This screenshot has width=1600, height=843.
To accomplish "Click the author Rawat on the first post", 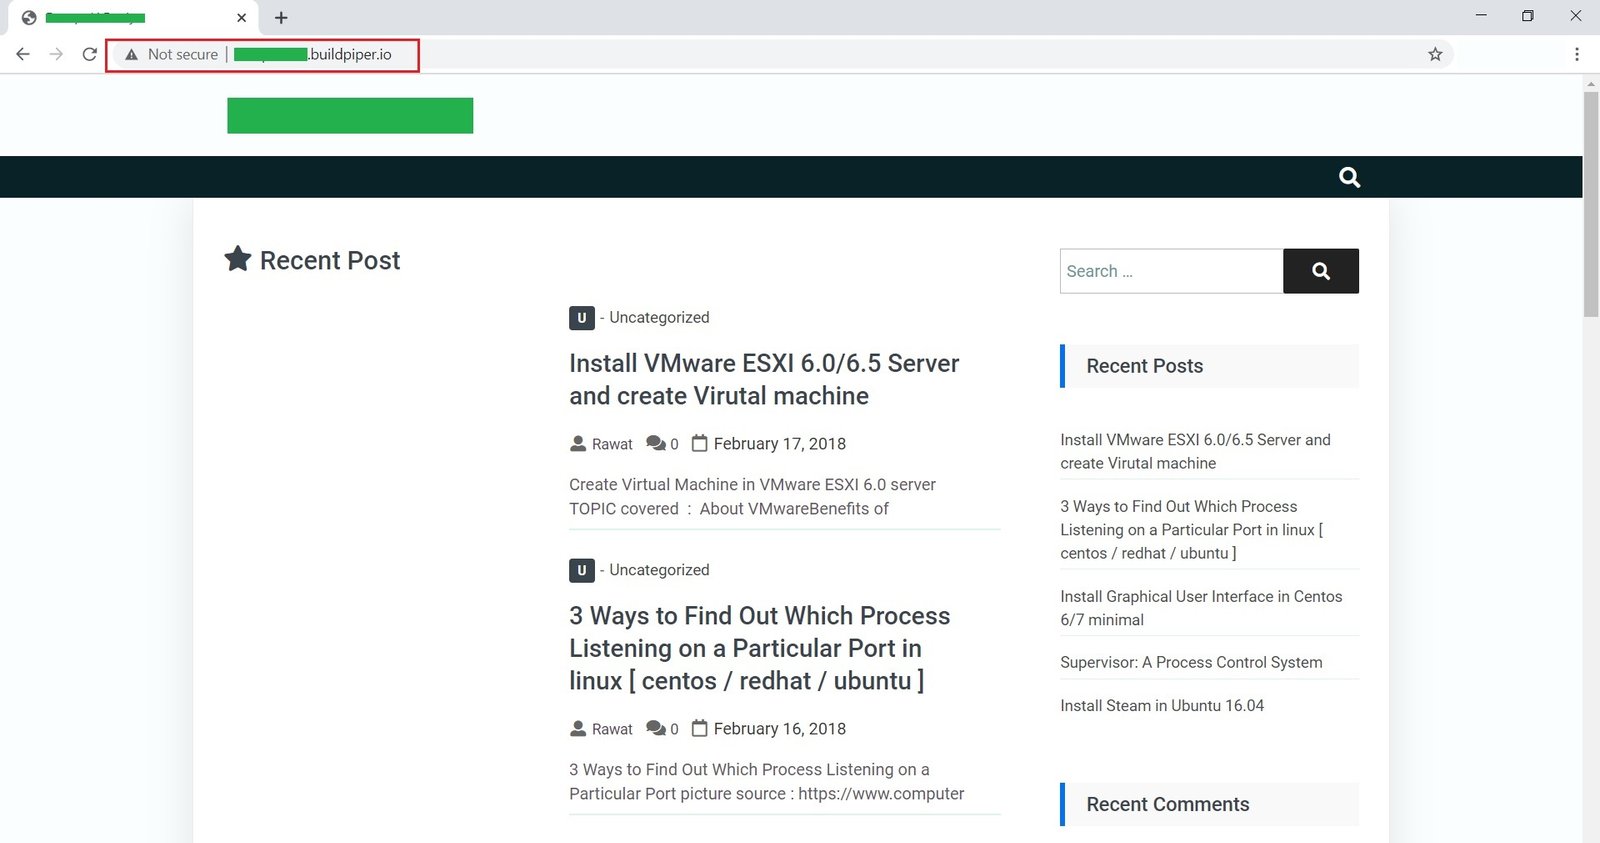I will coord(611,444).
